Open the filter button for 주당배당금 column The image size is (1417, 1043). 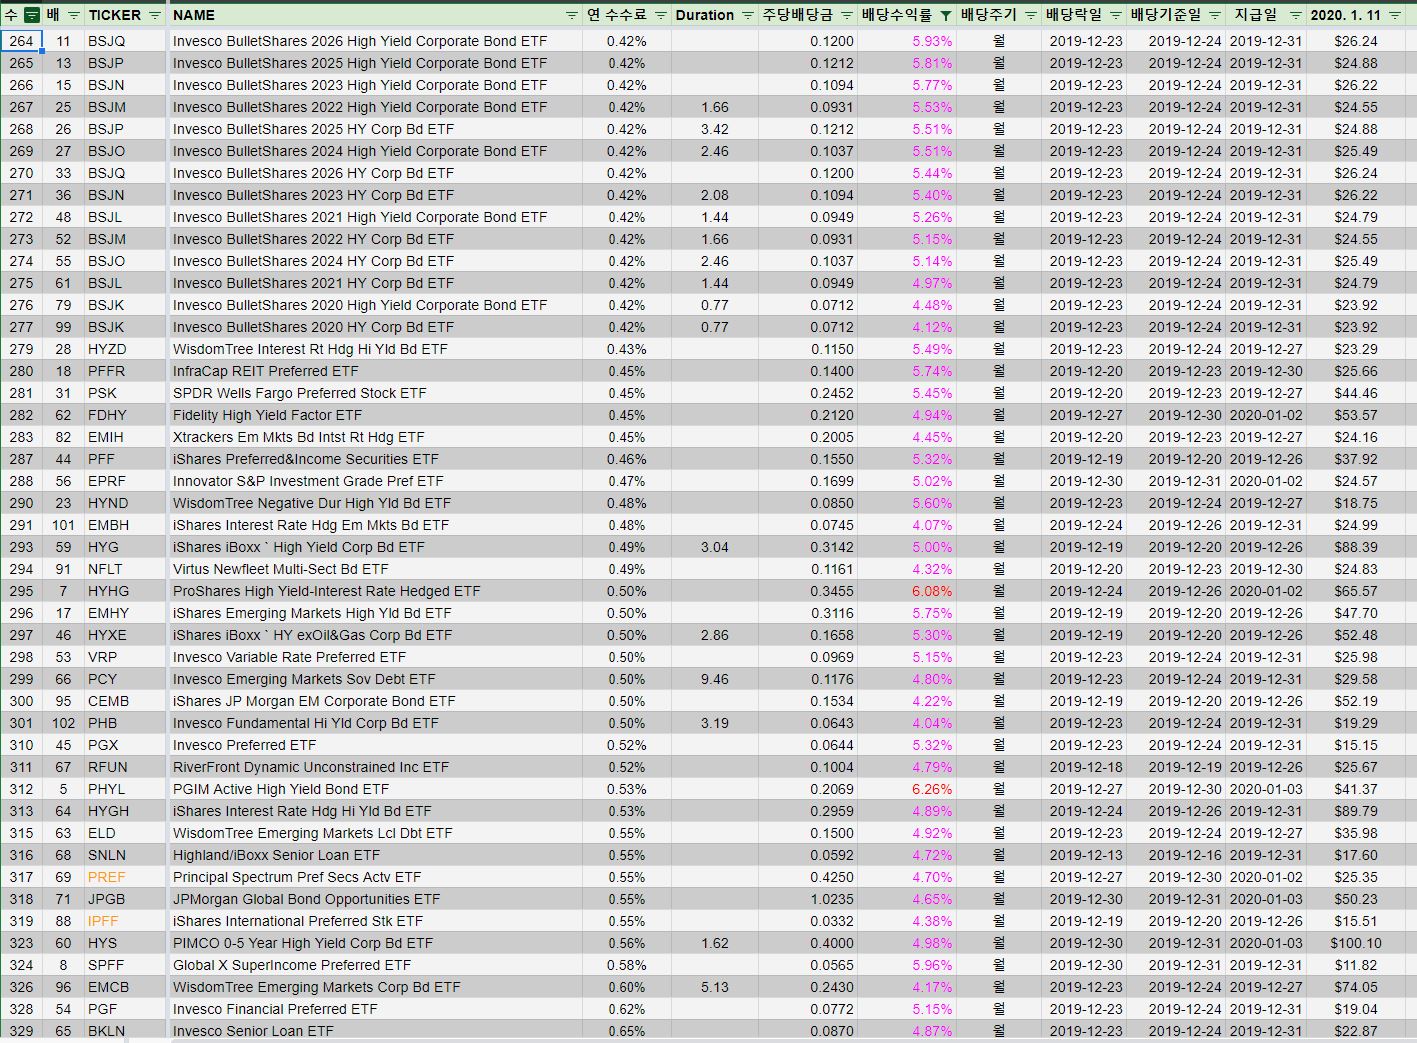846,15
